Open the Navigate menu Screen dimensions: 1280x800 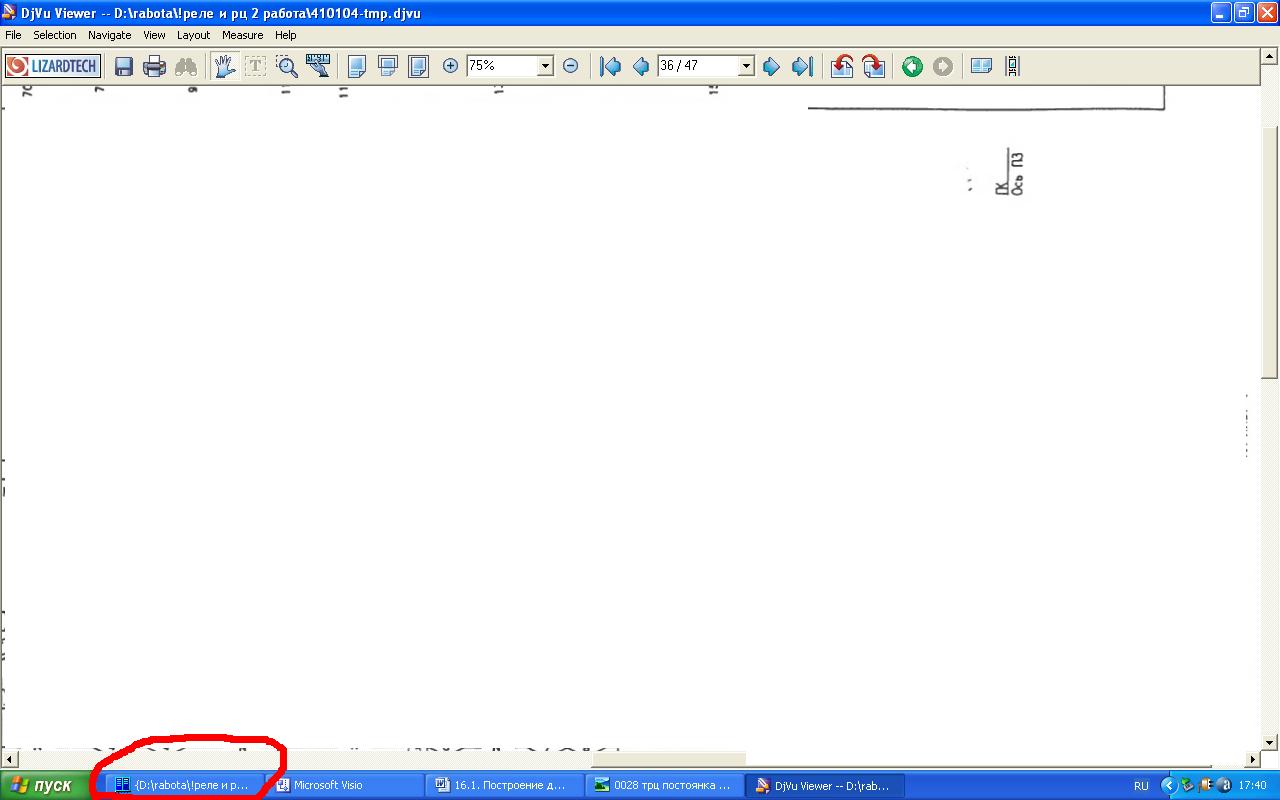109,35
